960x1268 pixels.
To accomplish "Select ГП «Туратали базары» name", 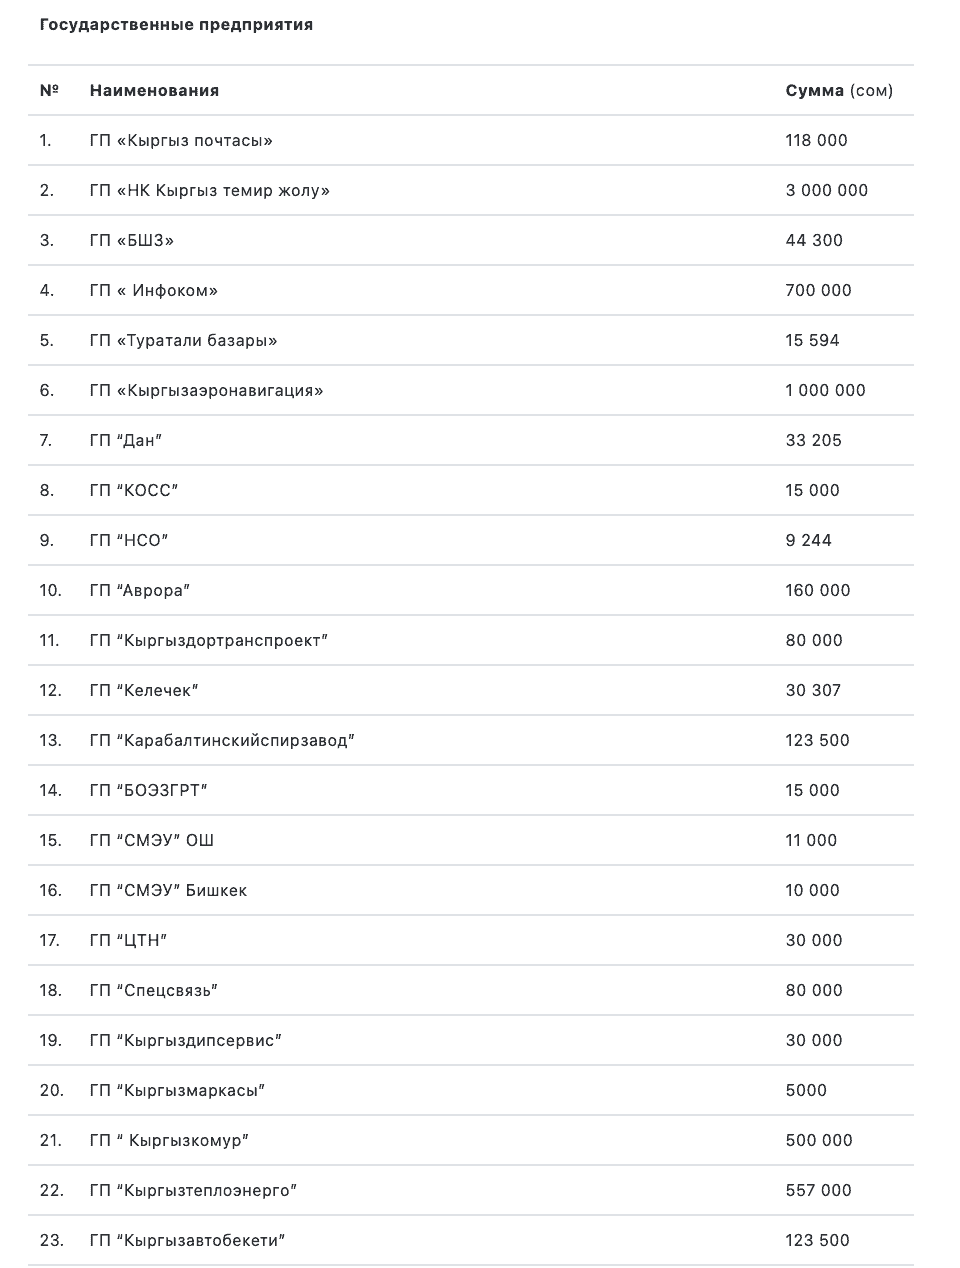I will pos(183,341).
